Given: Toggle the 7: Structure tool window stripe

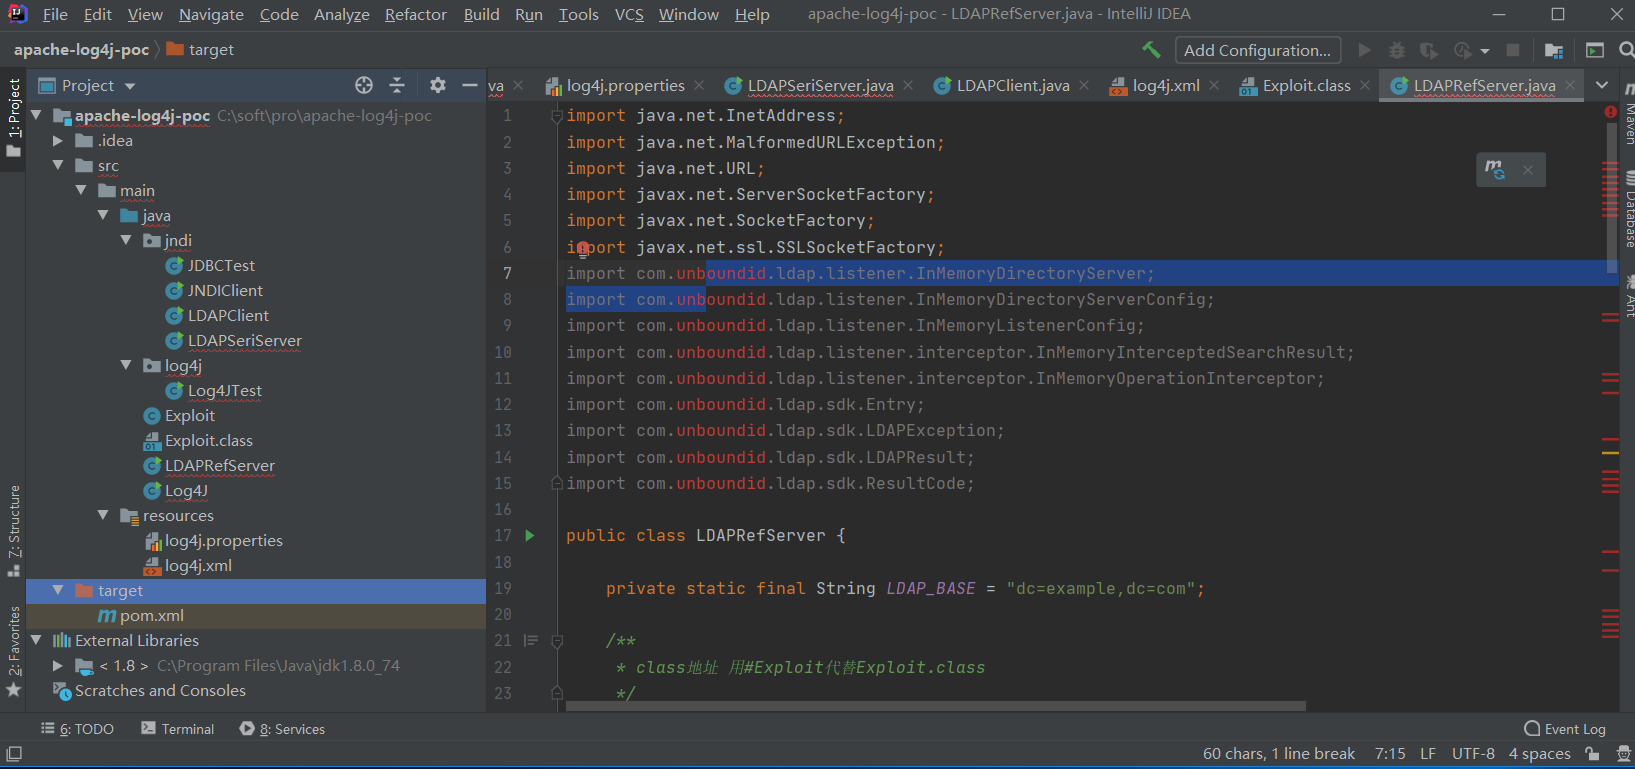Looking at the screenshot, I should click(13, 531).
